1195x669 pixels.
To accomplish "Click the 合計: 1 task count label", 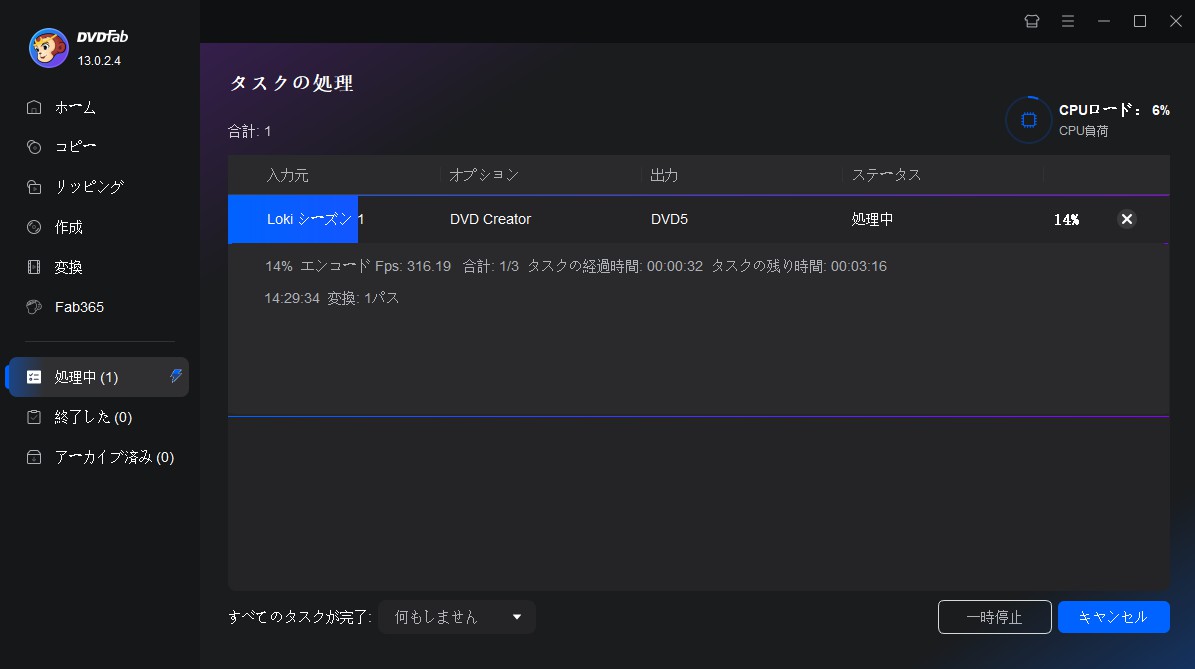I will click(249, 131).
